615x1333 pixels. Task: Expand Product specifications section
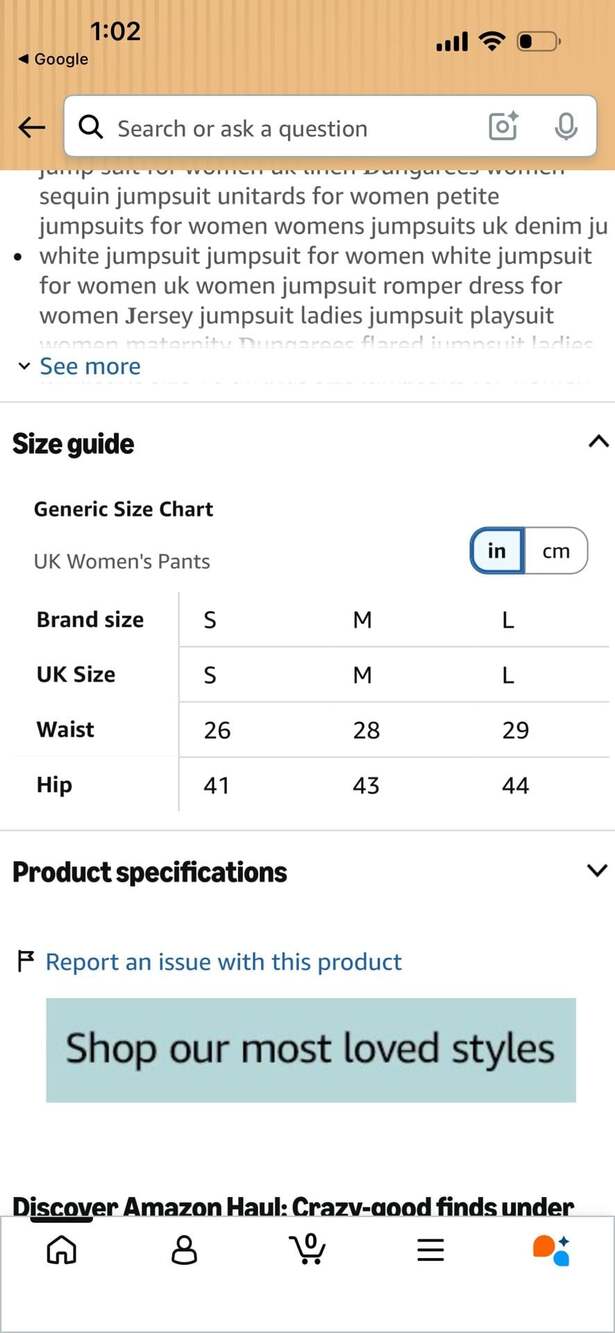coord(598,870)
